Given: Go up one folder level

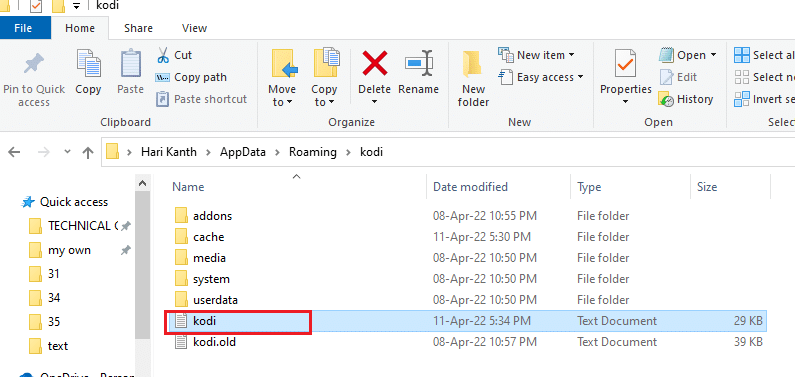Looking at the screenshot, I should 88,152.
